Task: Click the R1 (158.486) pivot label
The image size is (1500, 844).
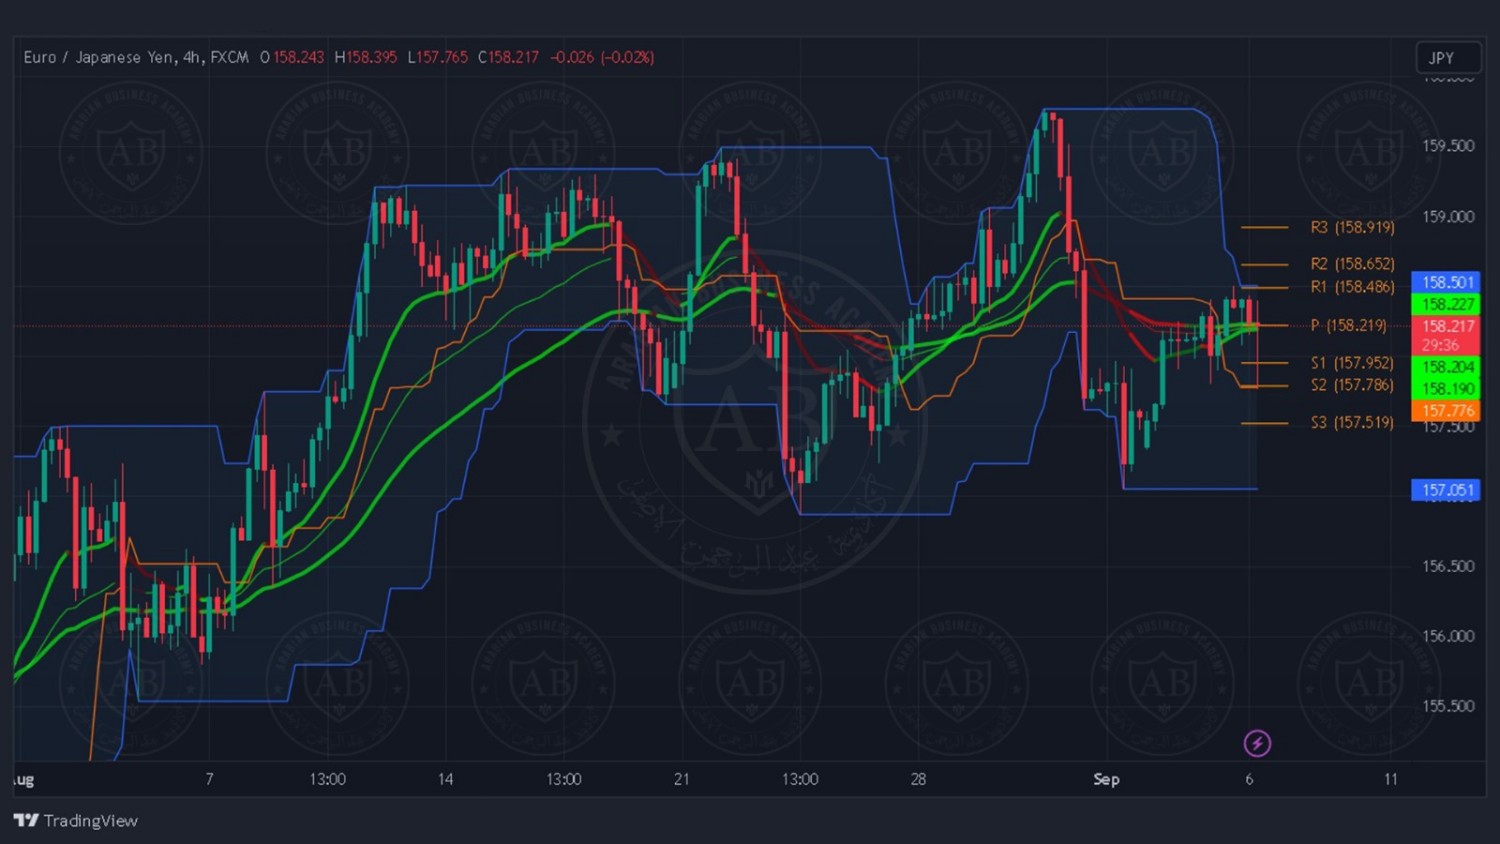Action: click(x=1352, y=287)
